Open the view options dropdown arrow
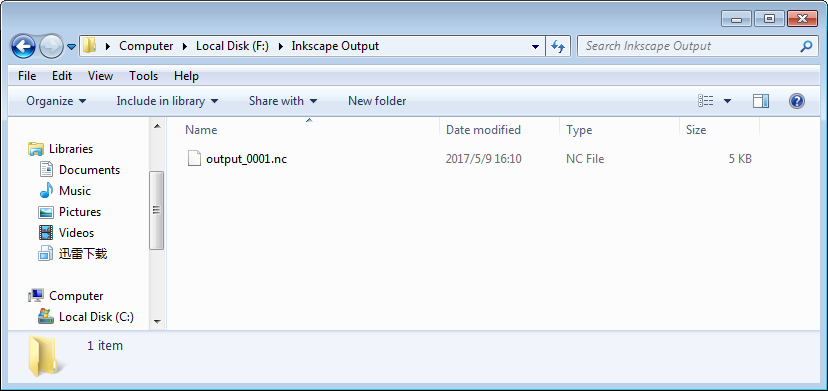 coord(727,100)
